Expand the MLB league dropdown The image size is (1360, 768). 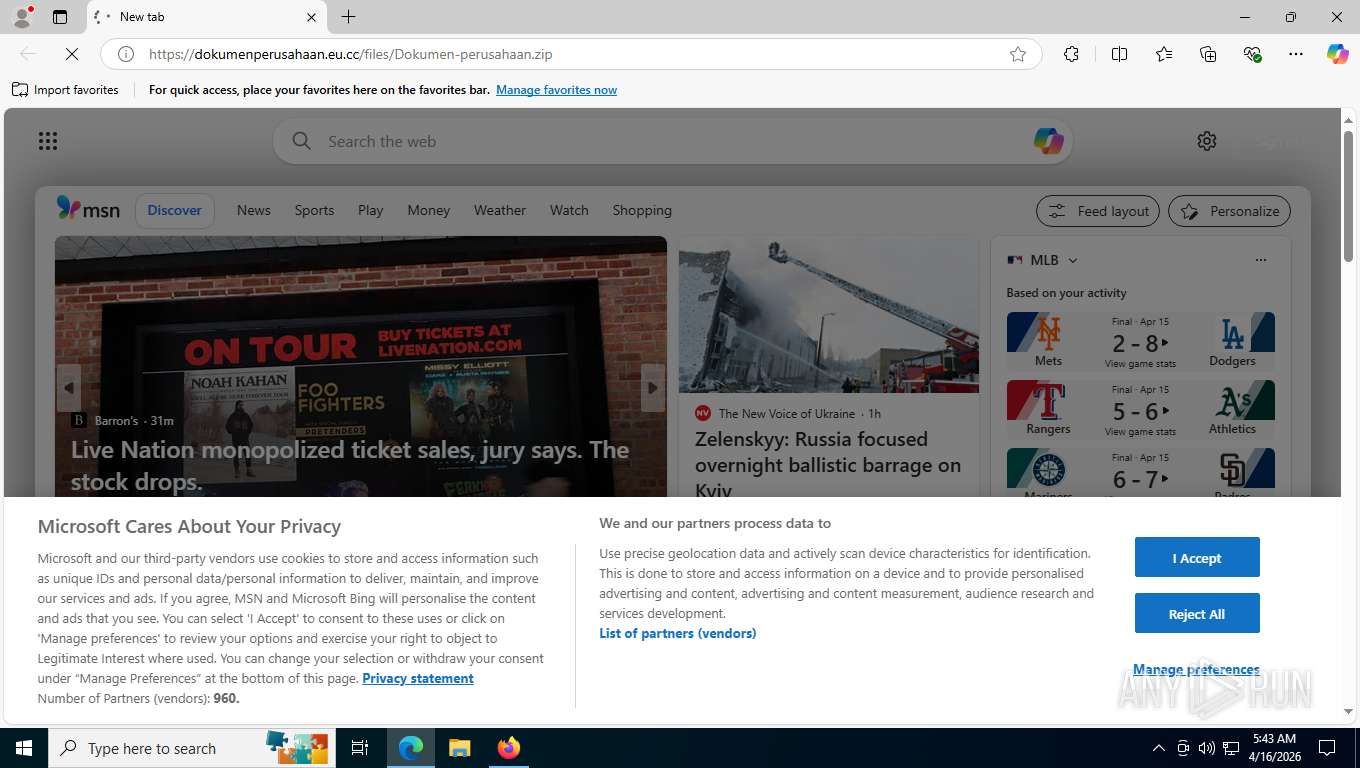point(1072,260)
